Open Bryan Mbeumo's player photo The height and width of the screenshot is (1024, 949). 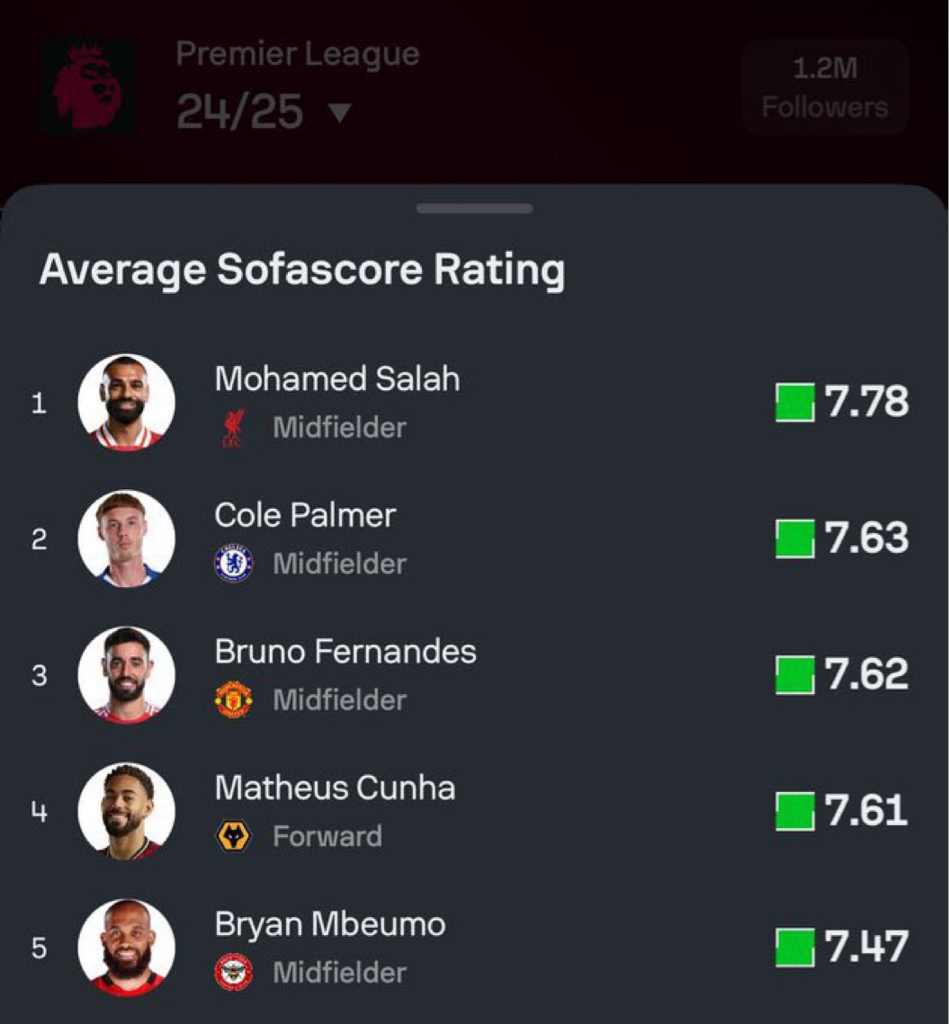coord(126,948)
